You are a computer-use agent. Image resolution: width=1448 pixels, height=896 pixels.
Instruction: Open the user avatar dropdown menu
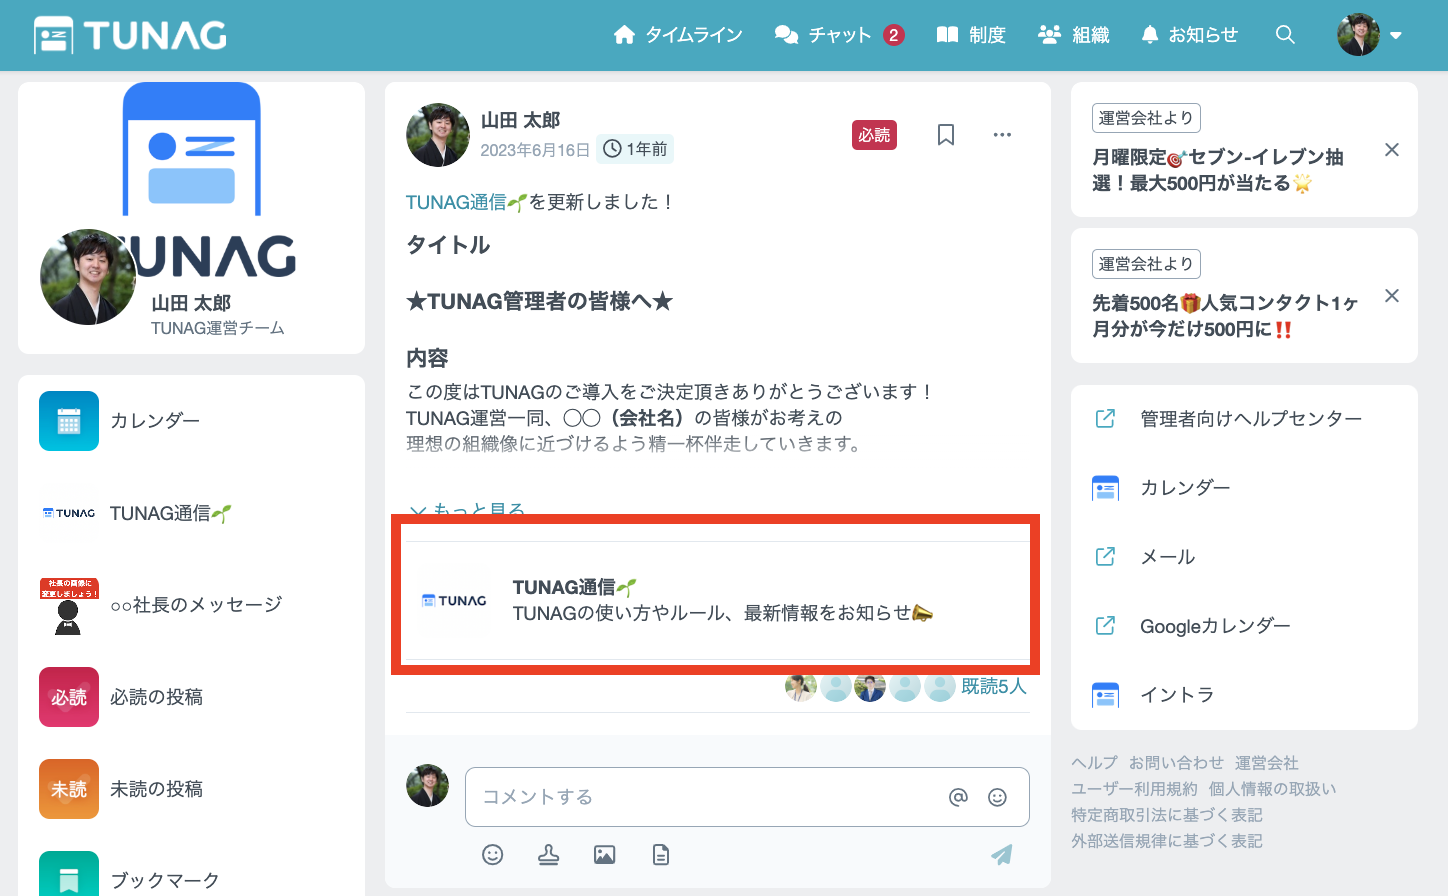point(1369,35)
